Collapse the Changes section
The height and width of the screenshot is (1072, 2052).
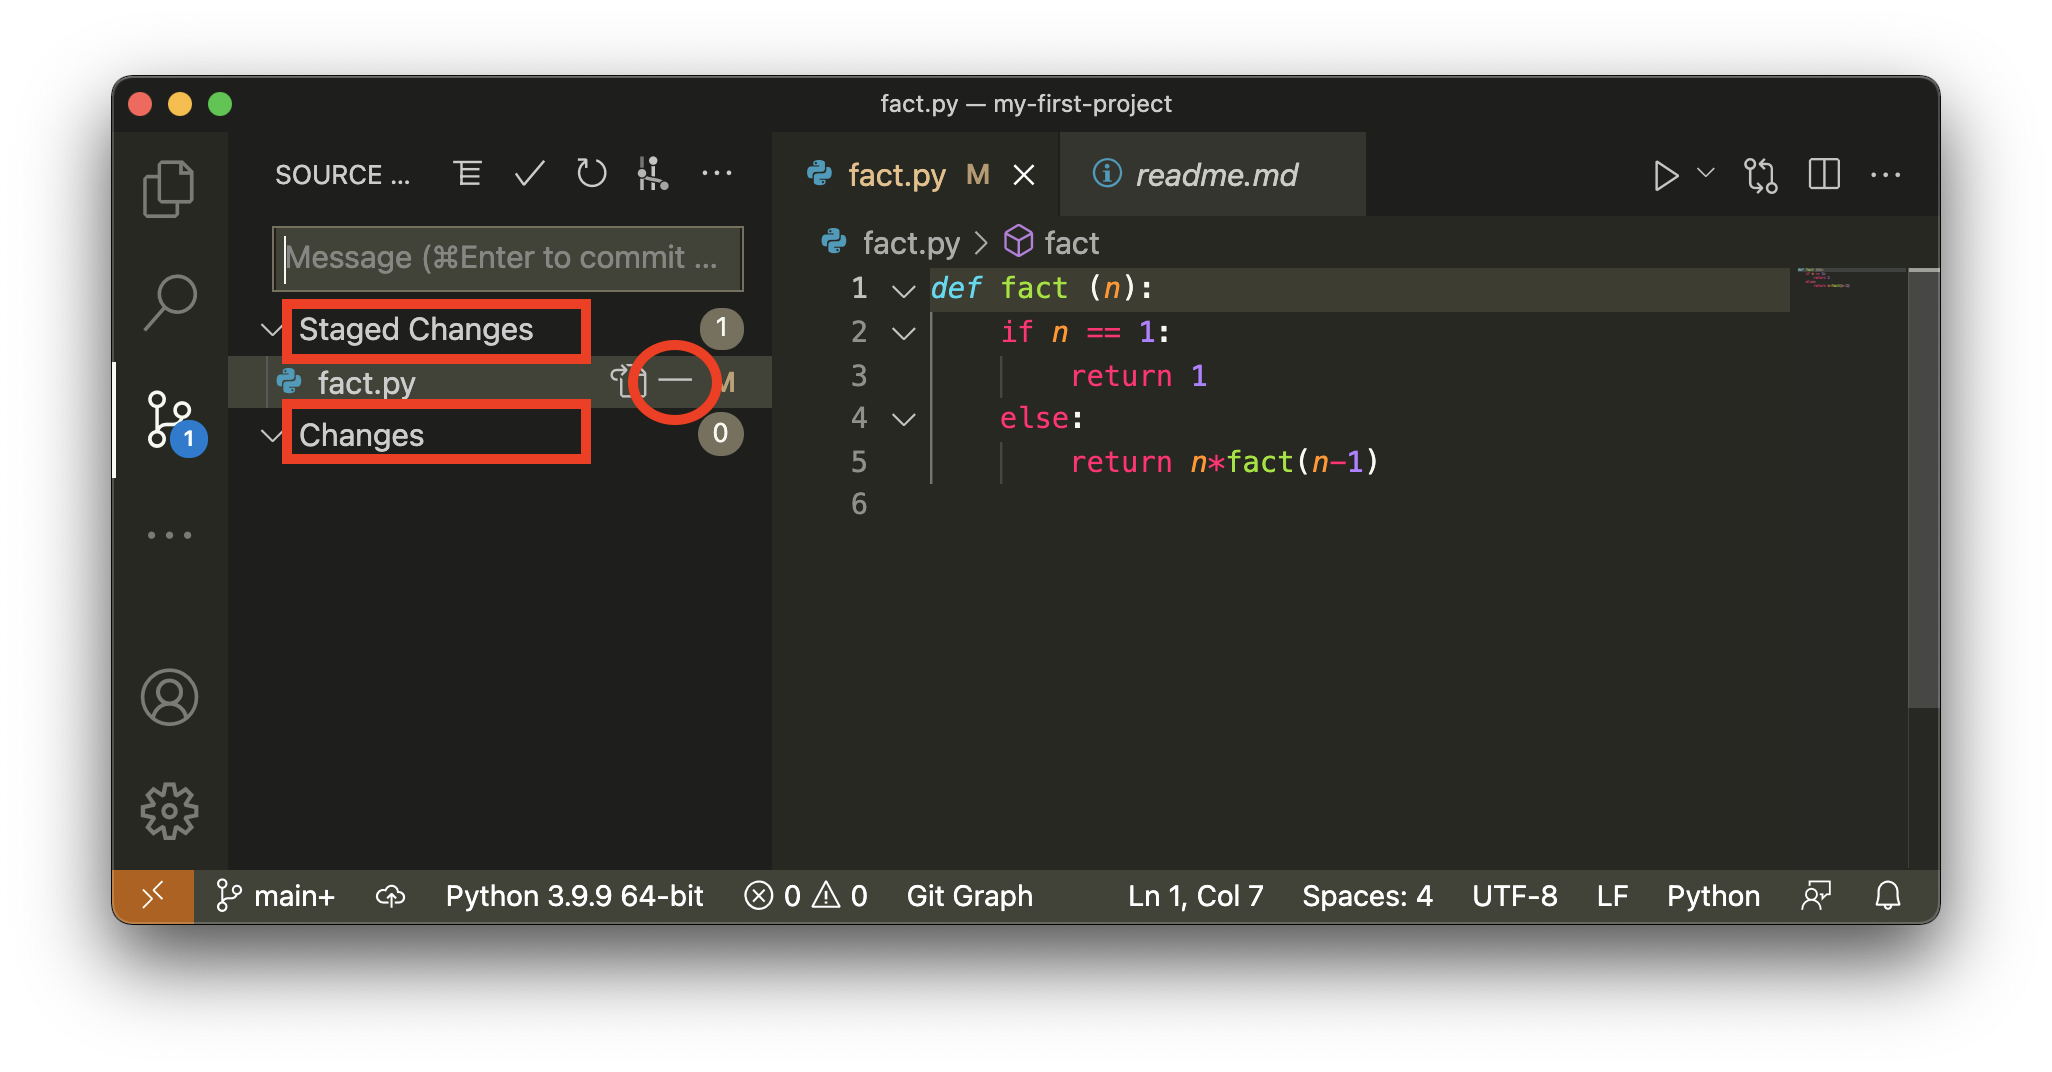click(271, 435)
